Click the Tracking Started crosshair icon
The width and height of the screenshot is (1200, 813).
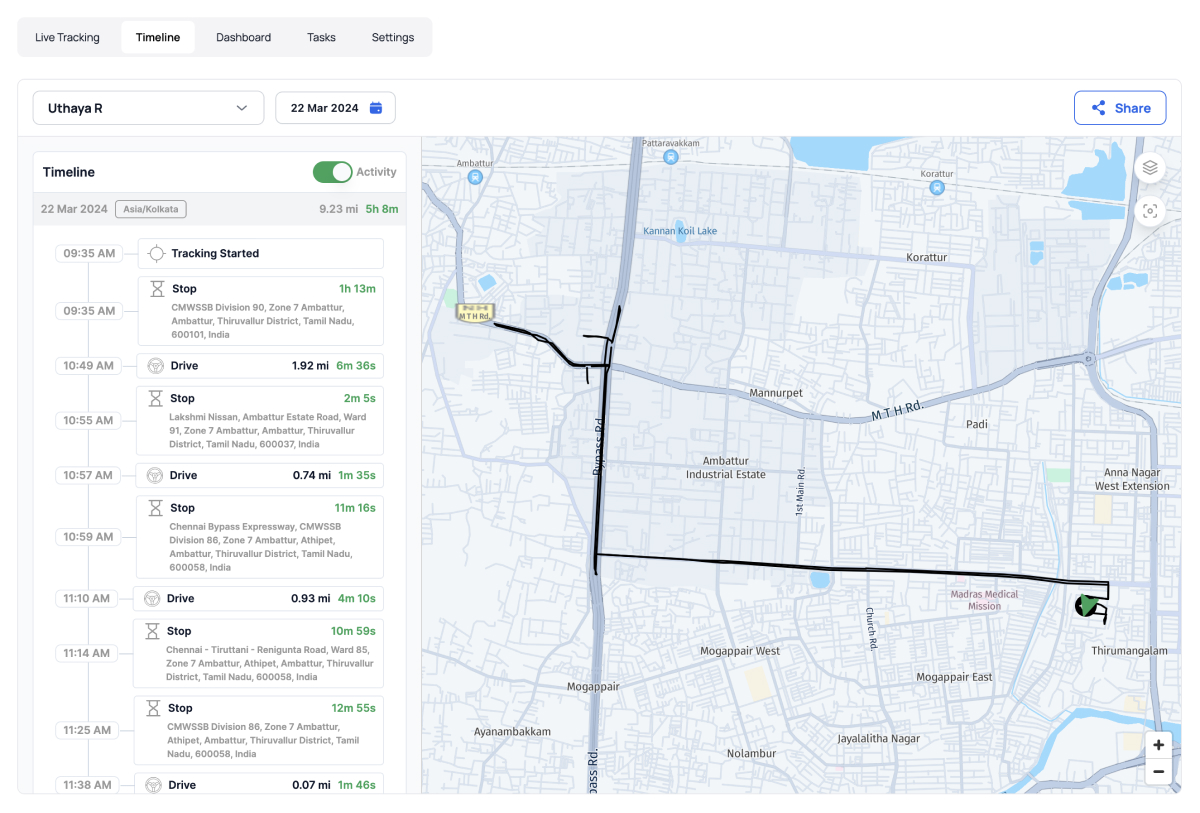[157, 254]
